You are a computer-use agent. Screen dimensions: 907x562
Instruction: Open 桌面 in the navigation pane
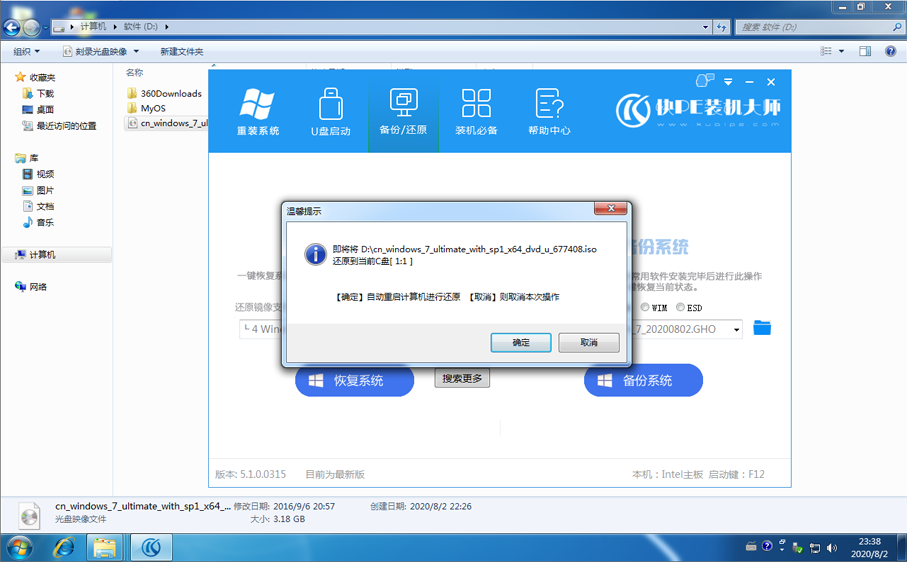tap(38, 109)
